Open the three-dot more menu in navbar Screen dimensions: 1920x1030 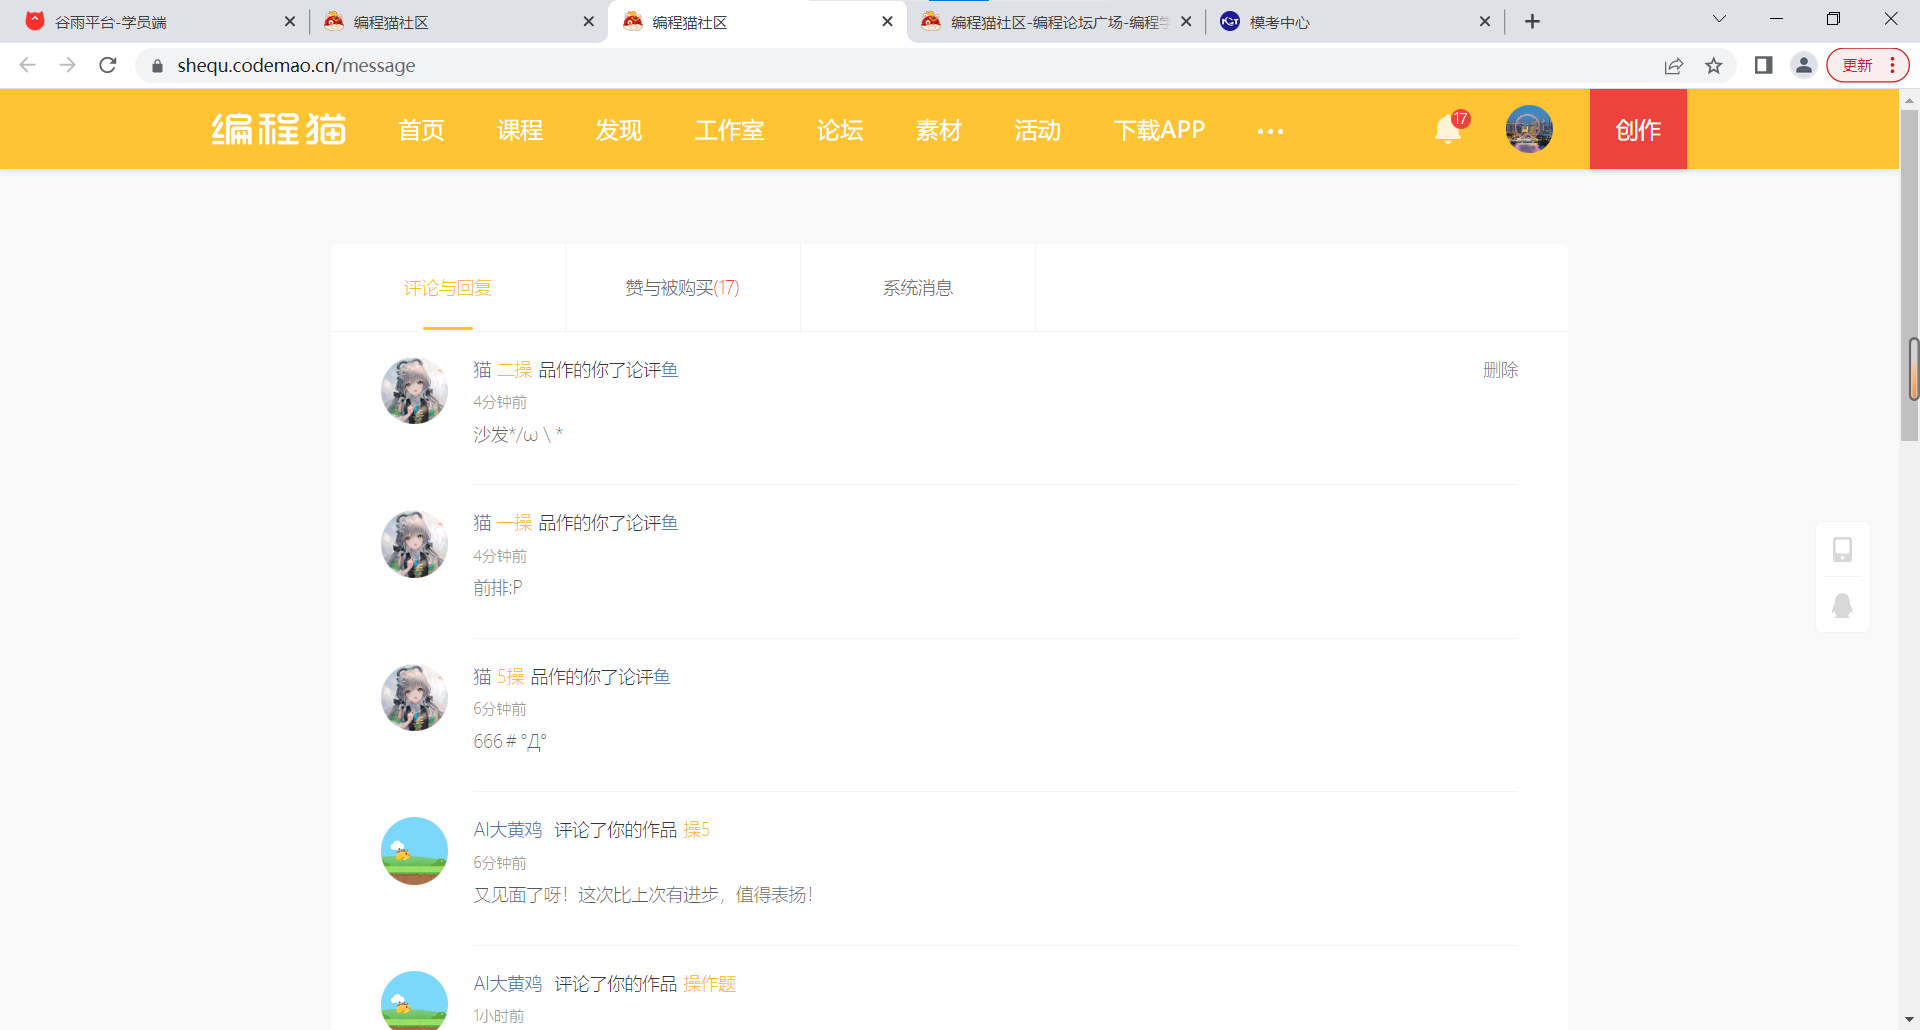click(x=1270, y=131)
